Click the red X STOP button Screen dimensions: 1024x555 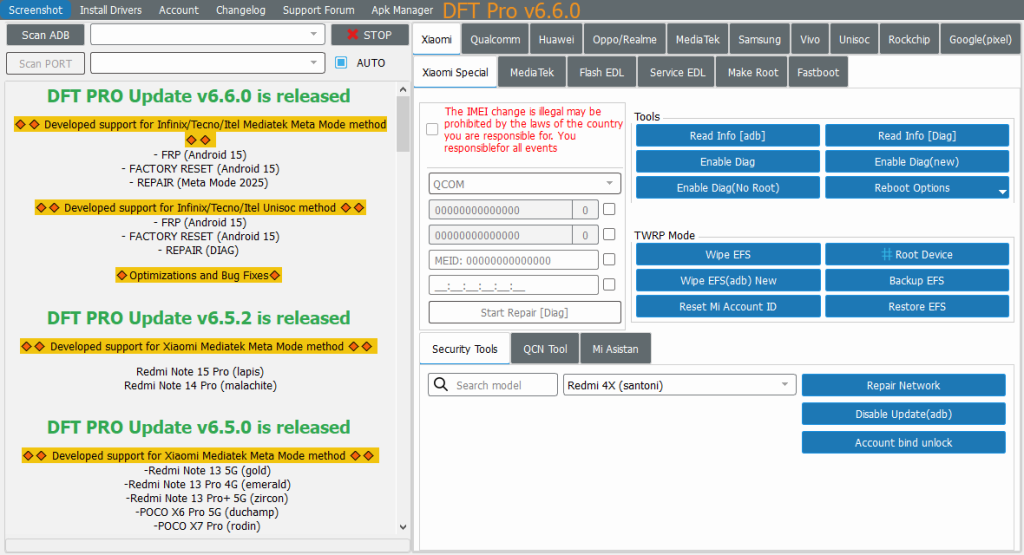pyautogui.click(x=370, y=35)
